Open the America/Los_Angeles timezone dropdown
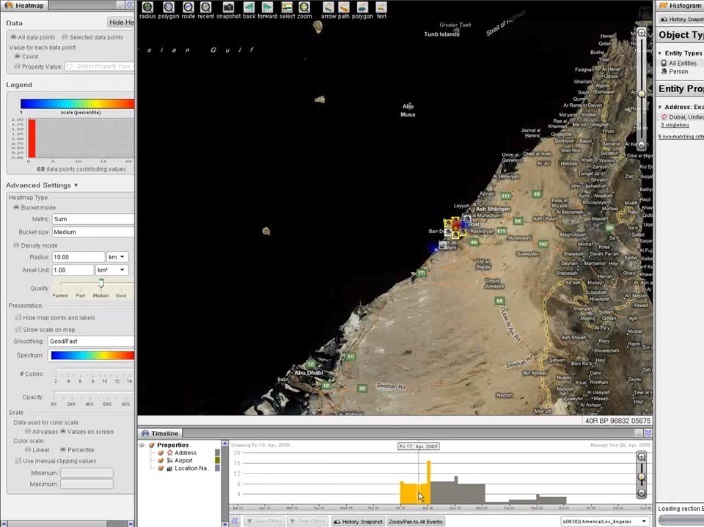The height and width of the screenshot is (527, 704). click(x=605, y=521)
